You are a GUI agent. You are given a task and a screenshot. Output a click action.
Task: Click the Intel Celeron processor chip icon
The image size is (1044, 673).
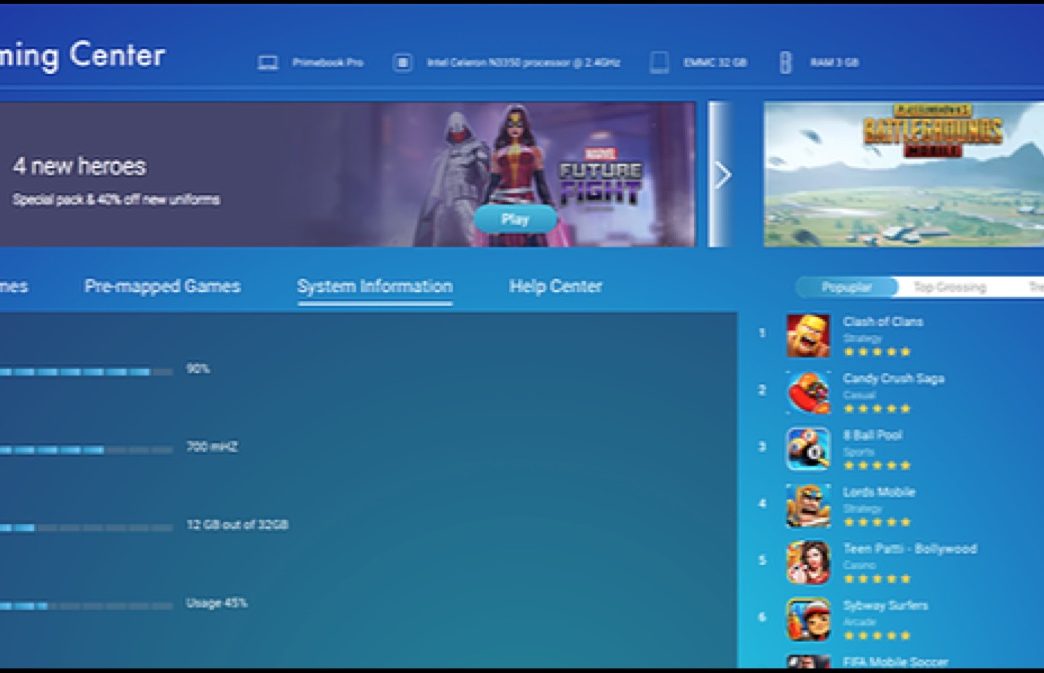coord(402,62)
